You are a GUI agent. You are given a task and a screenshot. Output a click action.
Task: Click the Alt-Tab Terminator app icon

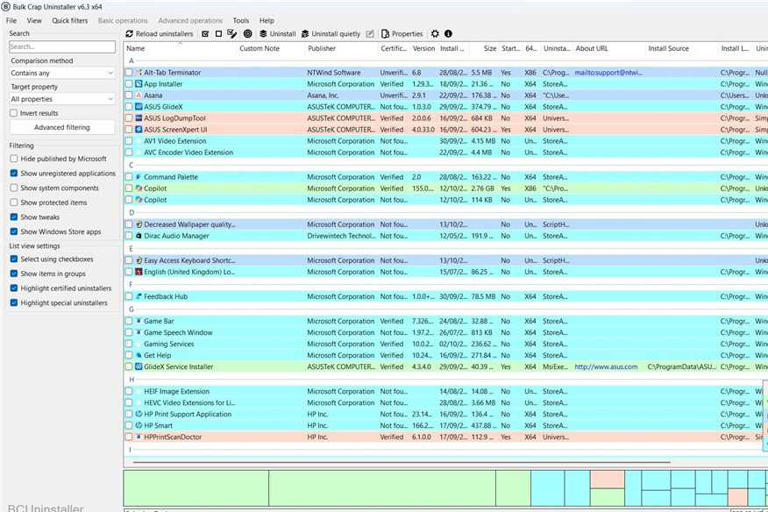tap(139, 73)
